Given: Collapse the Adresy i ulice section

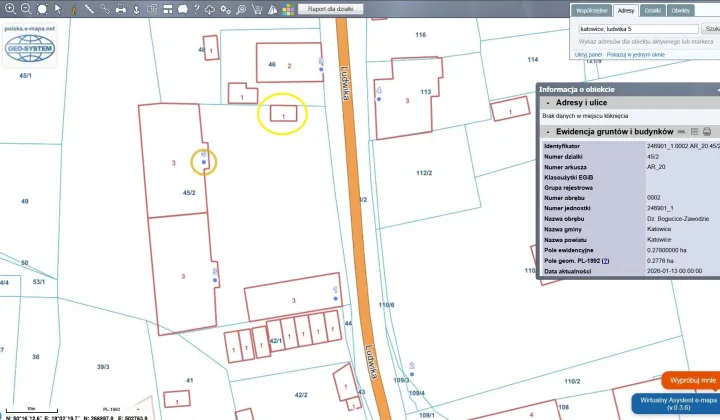Looking at the screenshot, I should point(546,103).
